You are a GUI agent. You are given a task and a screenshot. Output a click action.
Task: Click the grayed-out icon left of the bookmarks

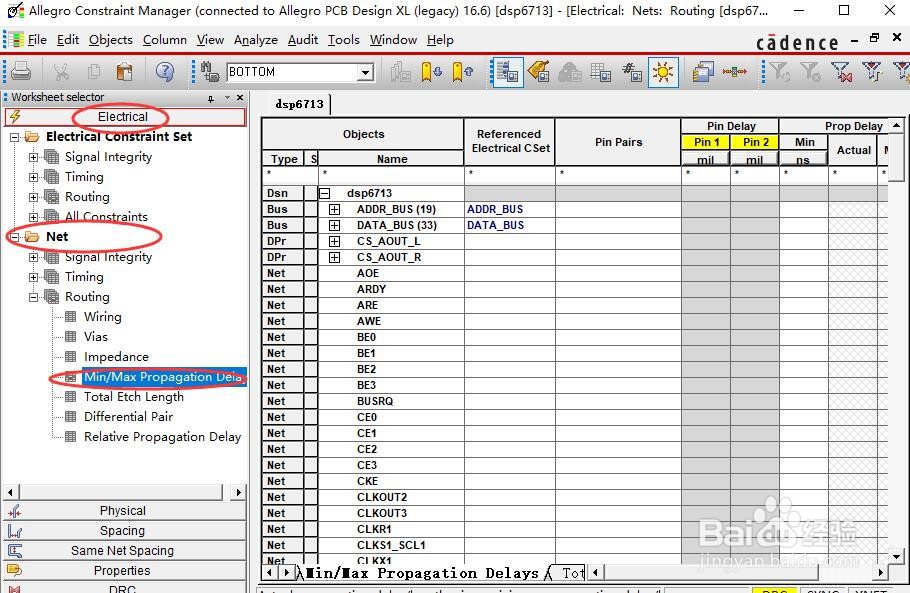(400, 72)
